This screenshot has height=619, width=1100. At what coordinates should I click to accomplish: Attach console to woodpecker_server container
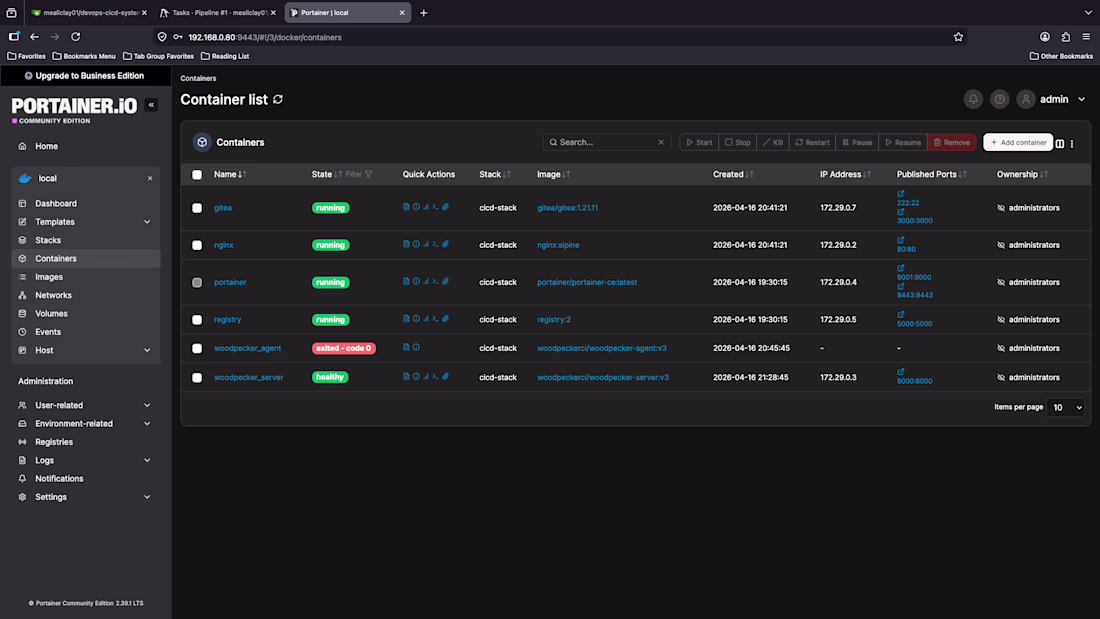445,377
